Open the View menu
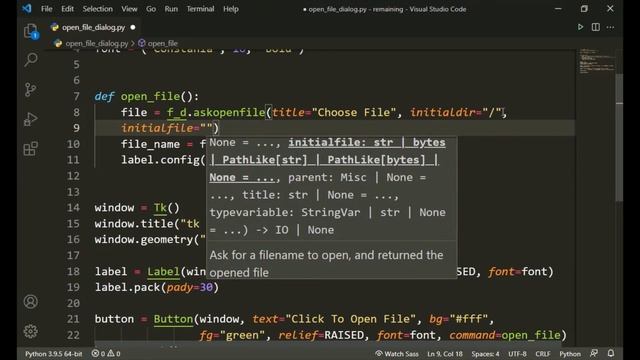 129,9
